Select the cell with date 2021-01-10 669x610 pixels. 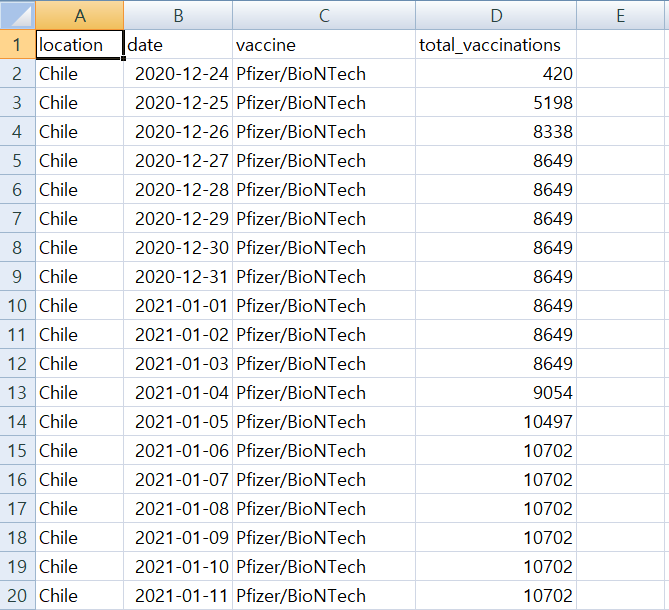click(178, 566)
